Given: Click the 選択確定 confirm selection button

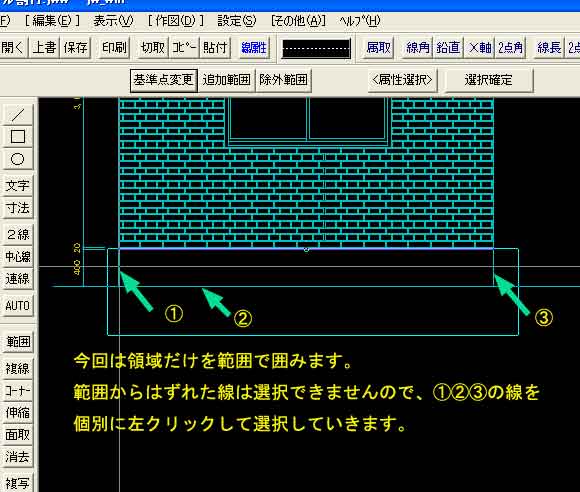Looking at the screenshot, I should pyautogui.click(x=488, y=80).
